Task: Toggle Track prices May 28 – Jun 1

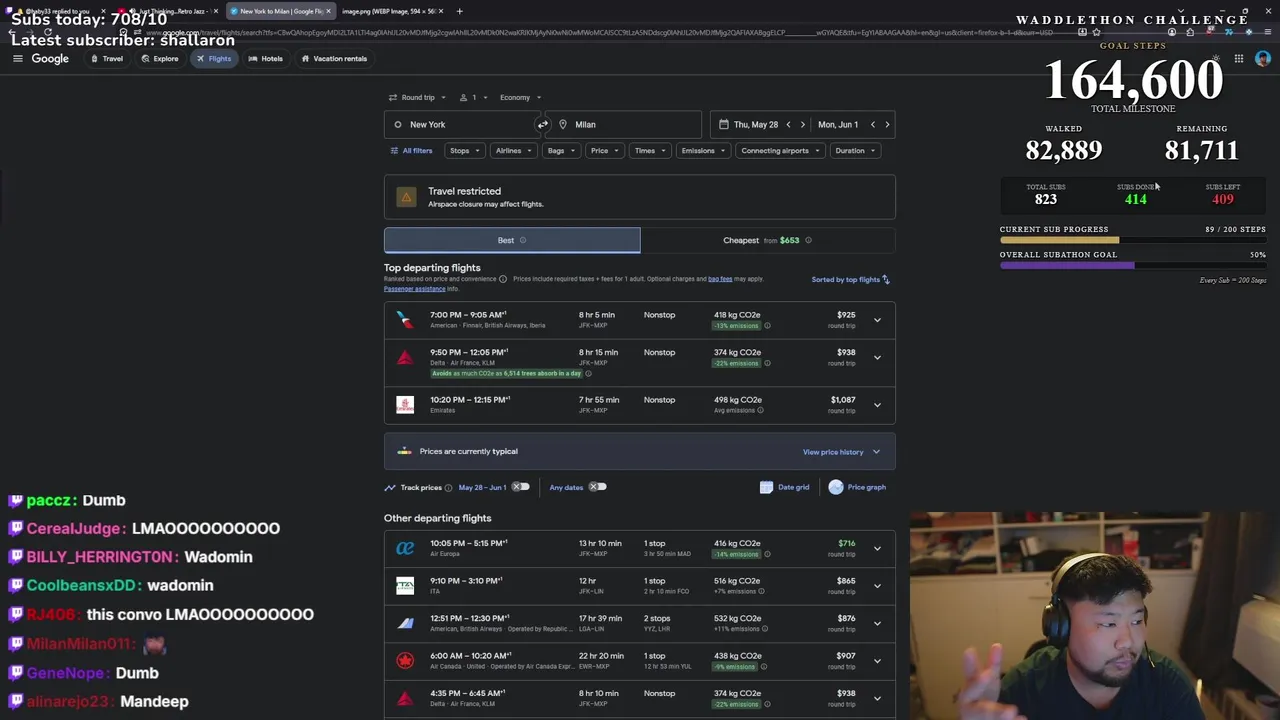Action: pos(521,487)
